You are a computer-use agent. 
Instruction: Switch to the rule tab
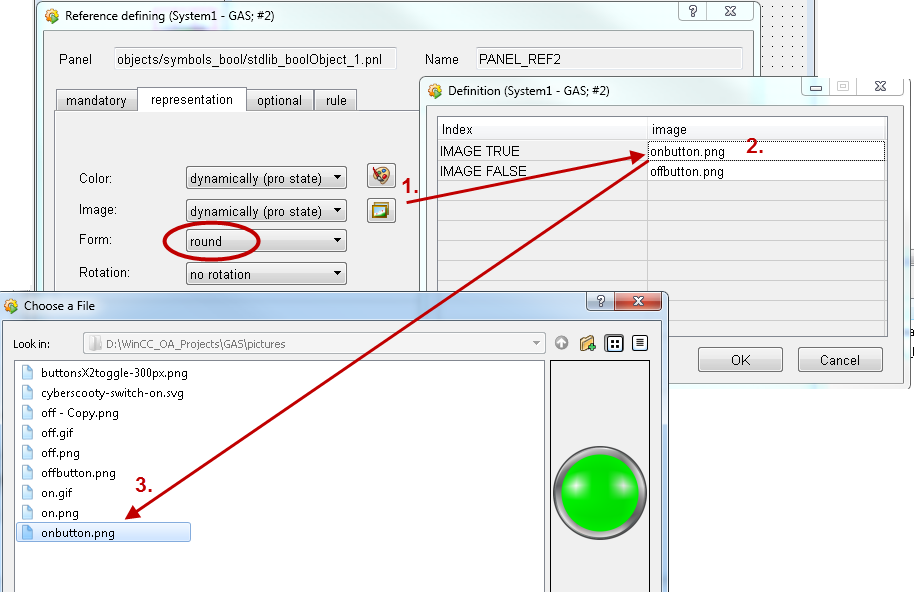click(336, 100)
